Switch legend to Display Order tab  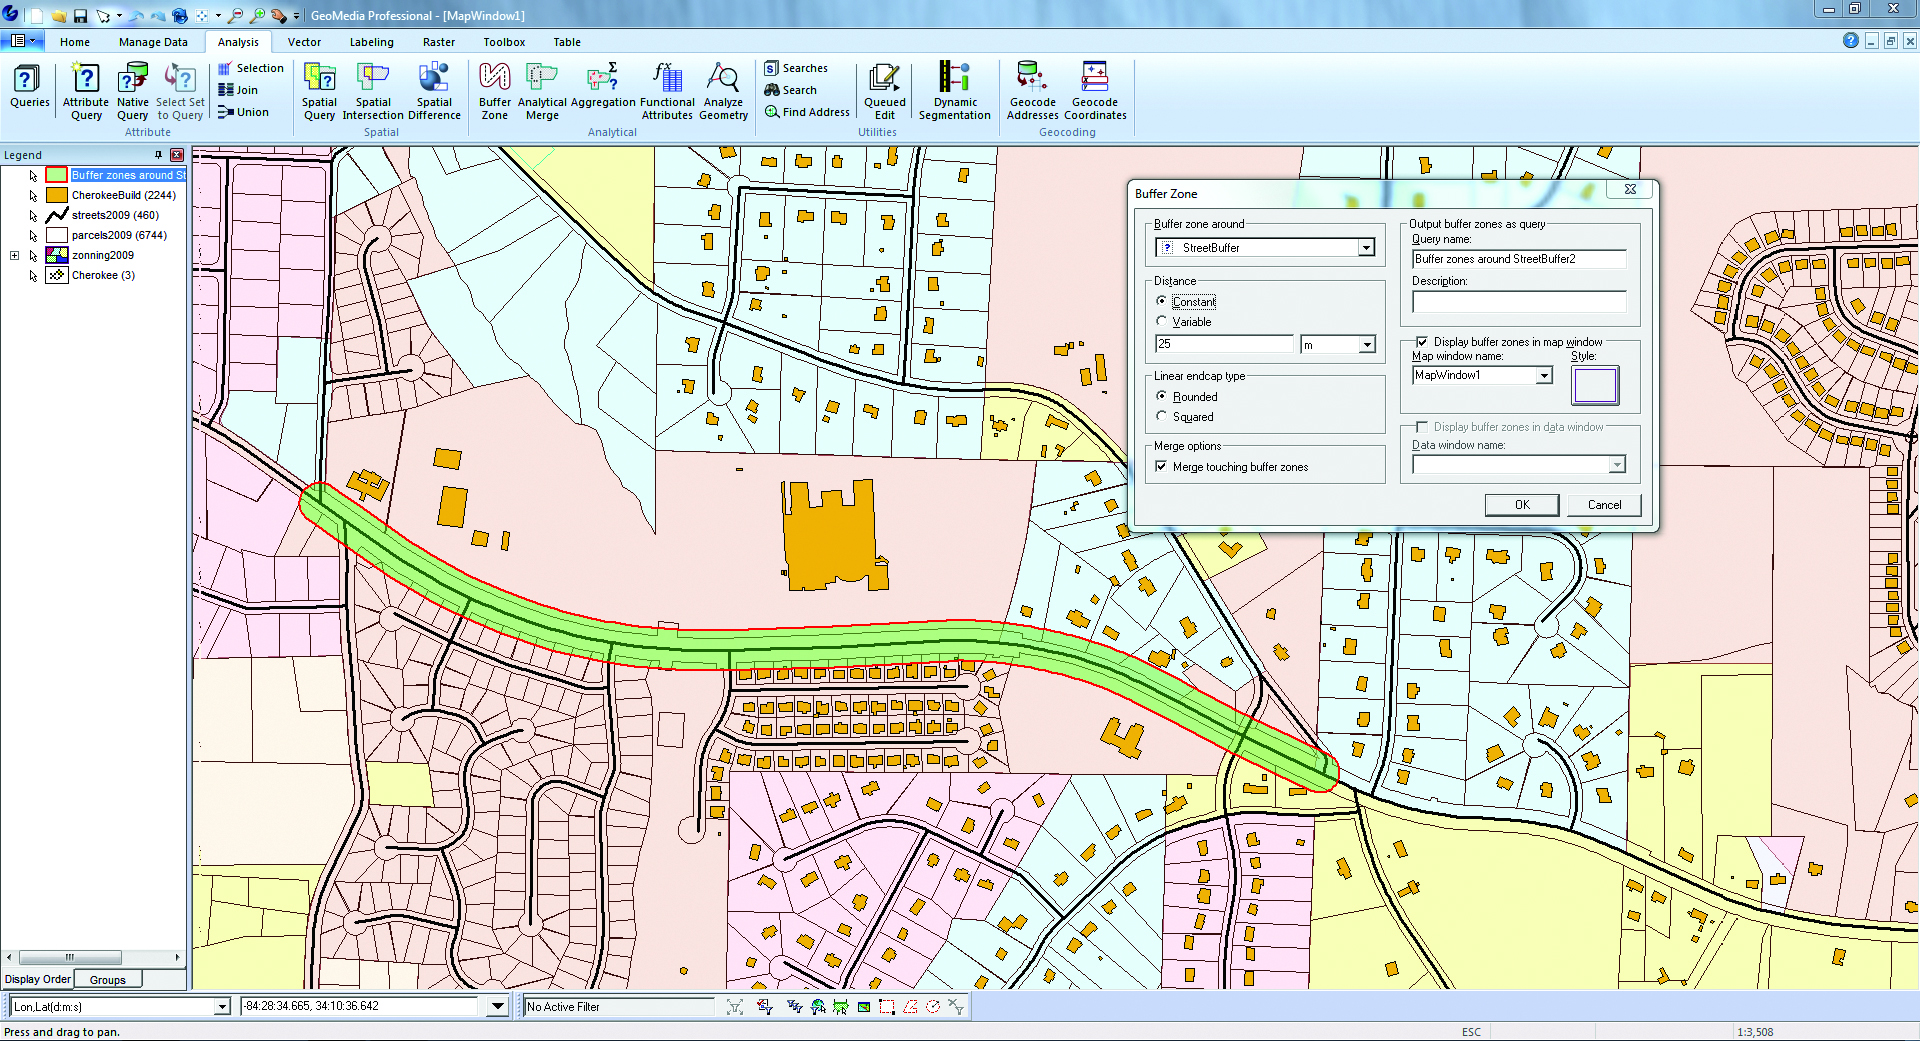[x=38, y=980]
